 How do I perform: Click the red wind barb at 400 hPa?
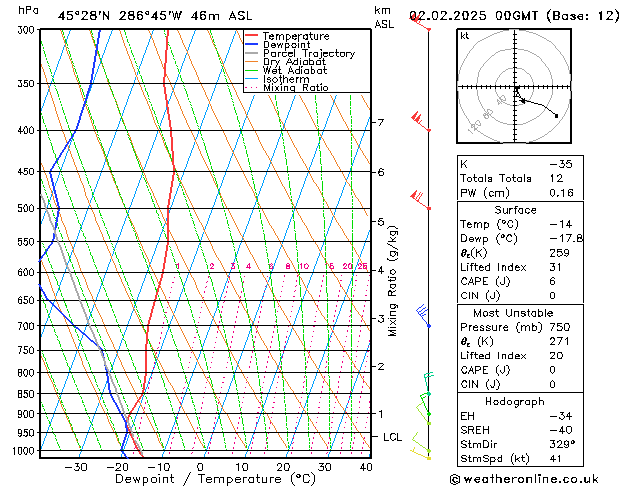[421, 122]
